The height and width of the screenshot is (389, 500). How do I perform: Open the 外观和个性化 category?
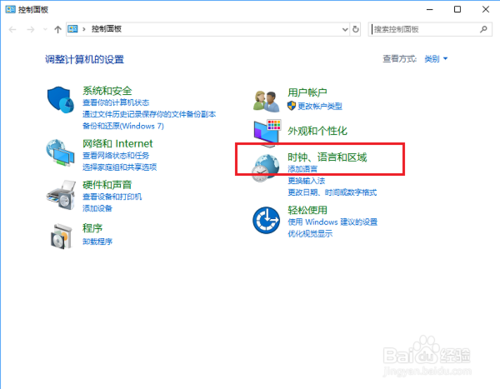317,131
